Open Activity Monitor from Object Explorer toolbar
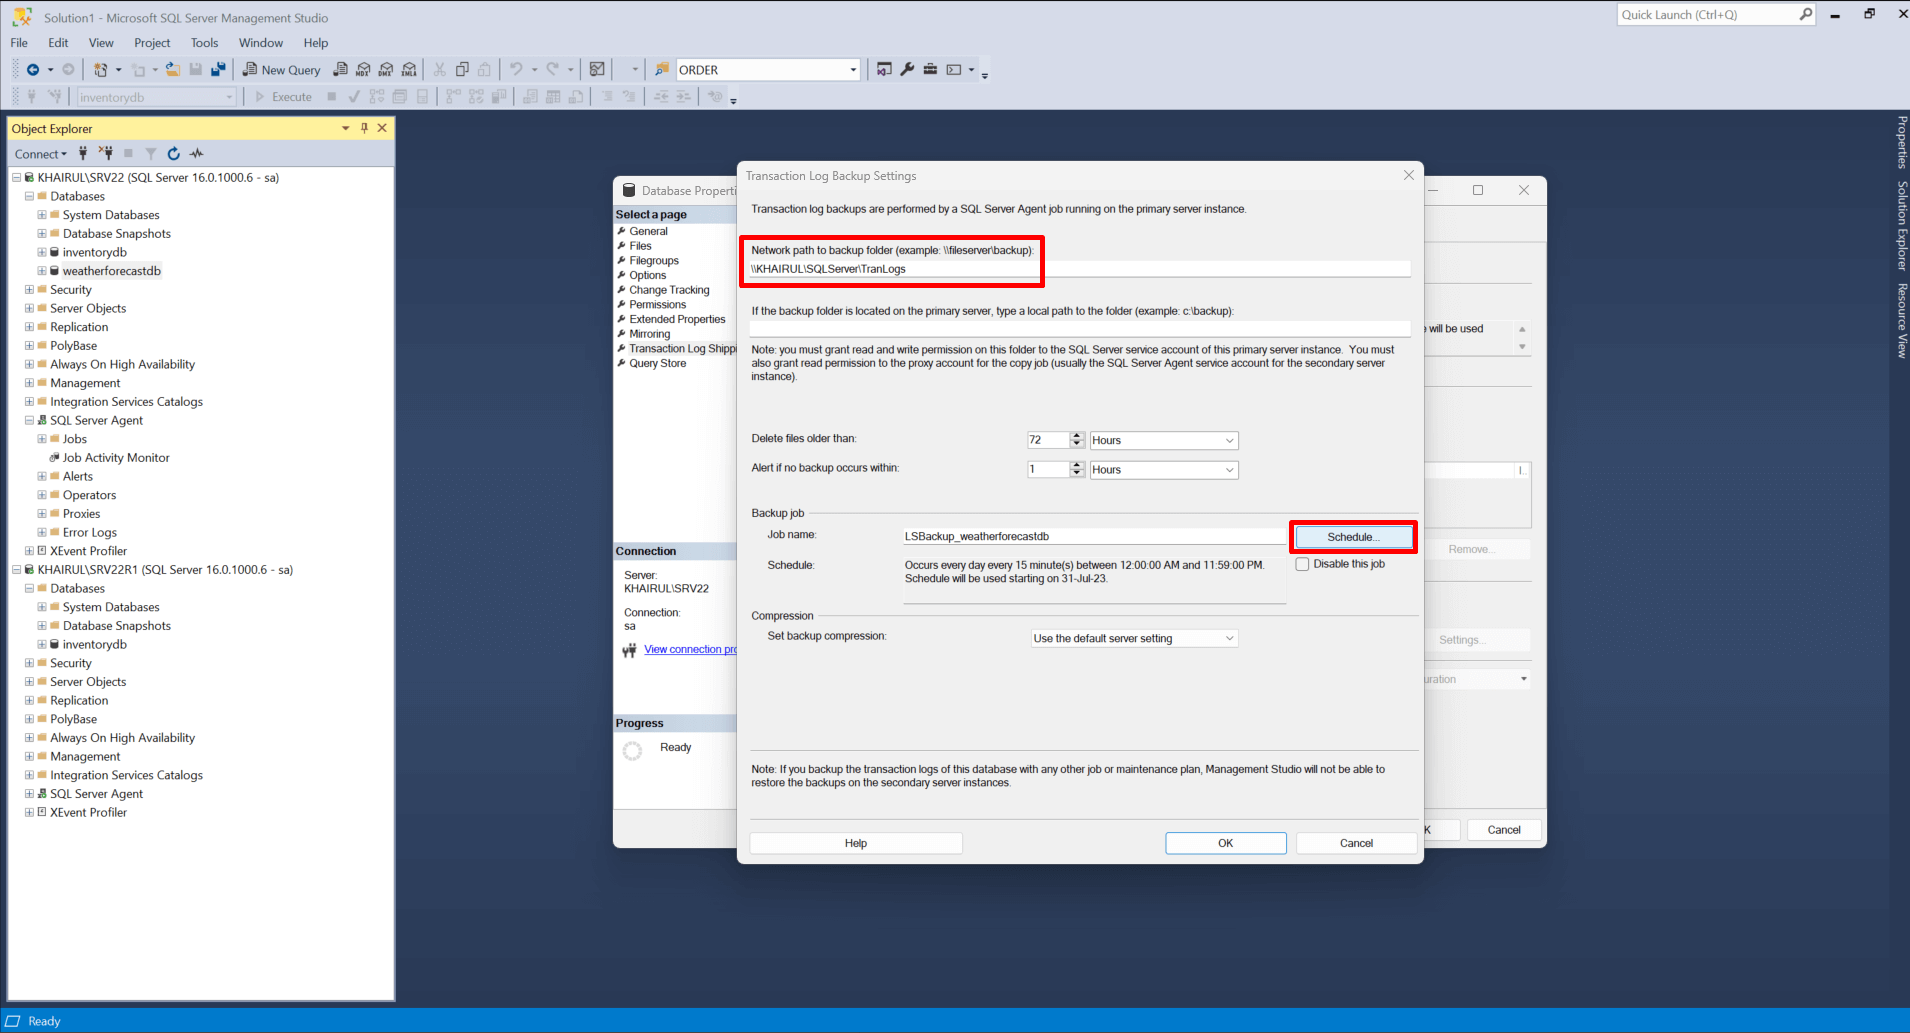Image resolution: width=1910 pixels, height=1033 pixels. [197, 153]
